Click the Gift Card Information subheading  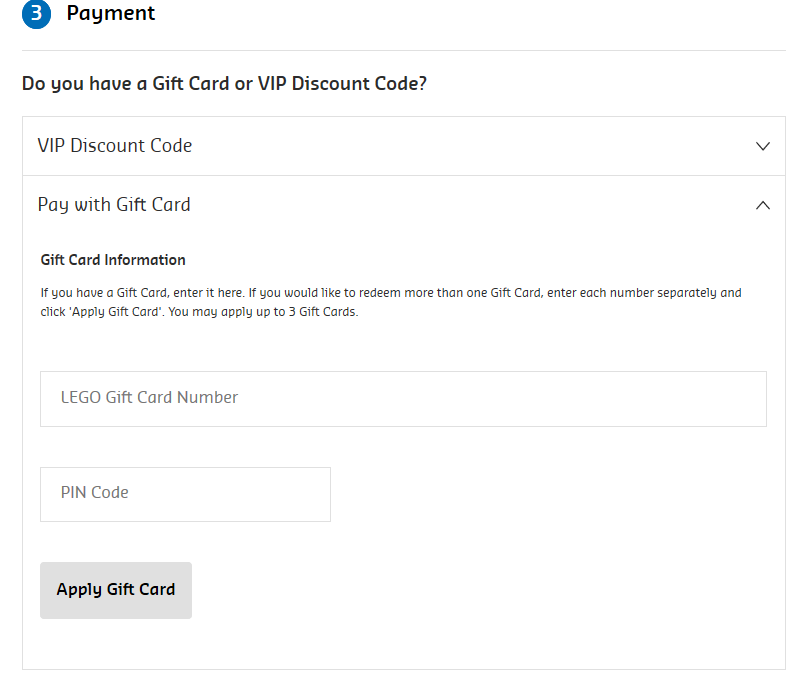[x=113, y=260]
